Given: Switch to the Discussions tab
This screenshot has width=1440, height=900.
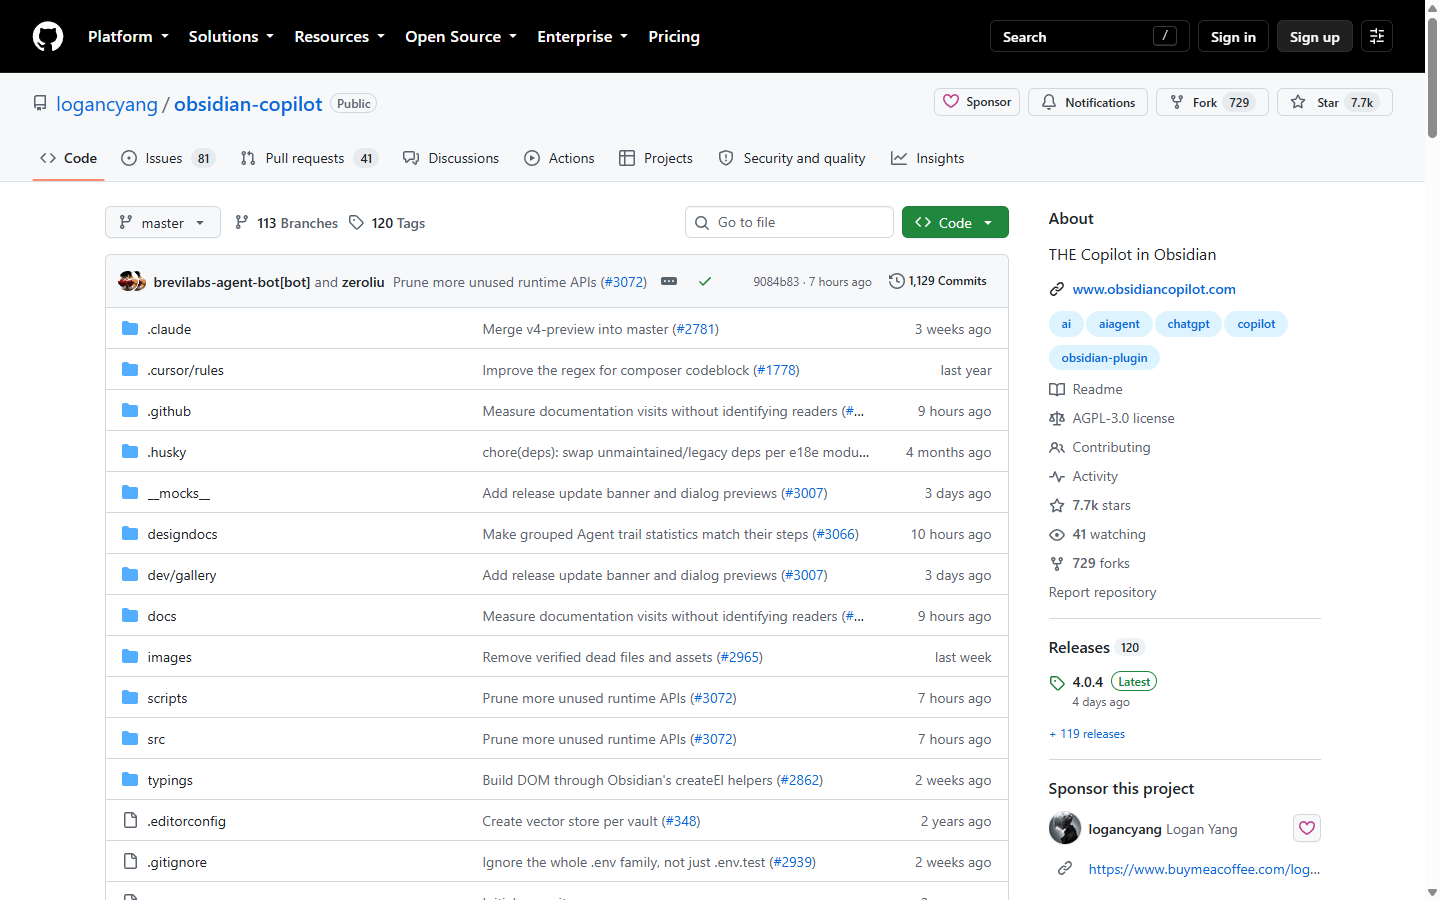Looking at the screenshot, I should [x=451, y=158].
